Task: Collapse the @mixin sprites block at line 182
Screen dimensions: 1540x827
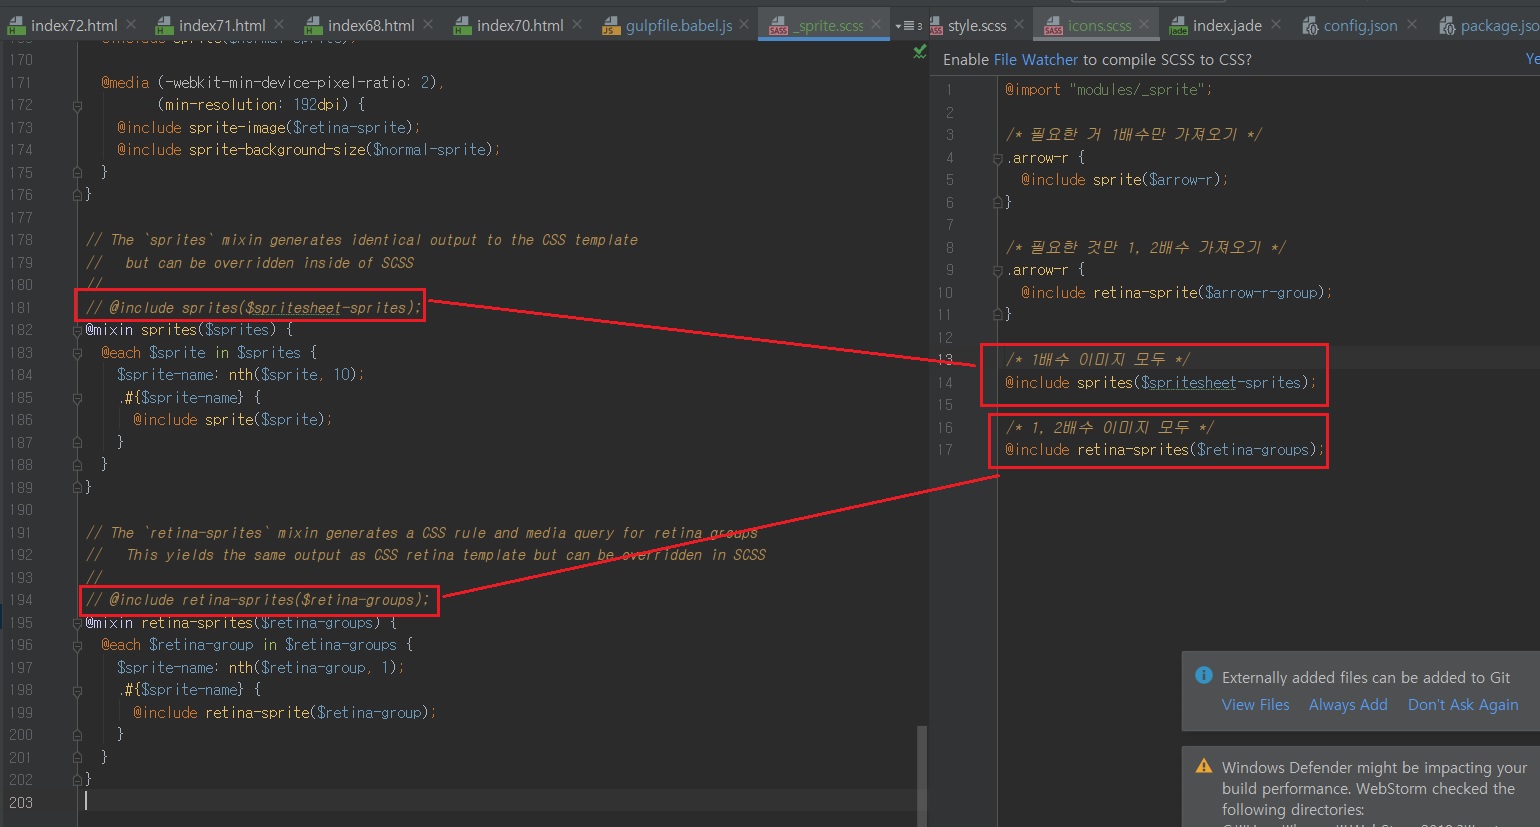Action: tap(77, 330)
